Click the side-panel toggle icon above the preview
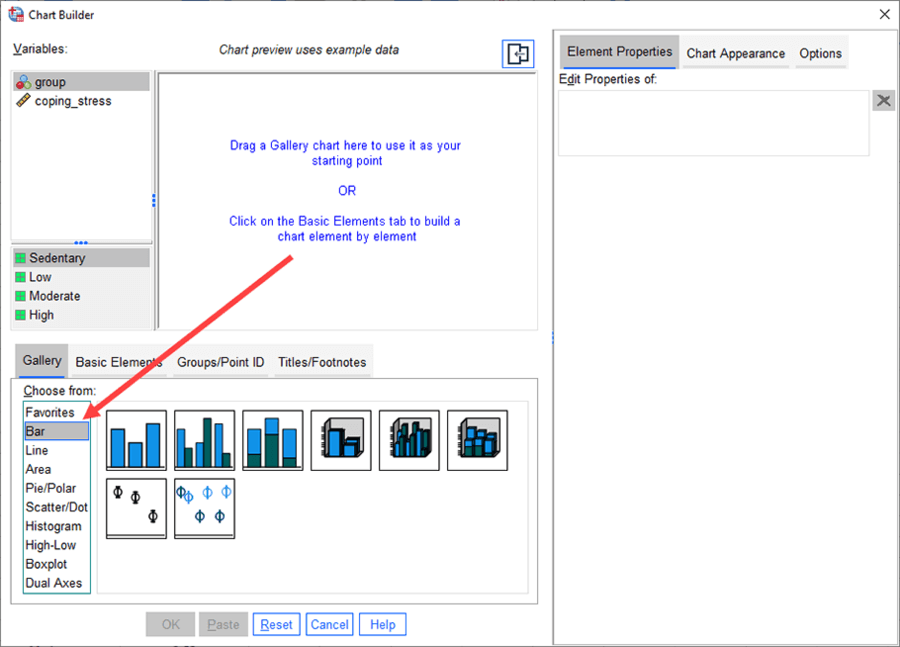The image size is (900, 647). (x=518, y=55)
